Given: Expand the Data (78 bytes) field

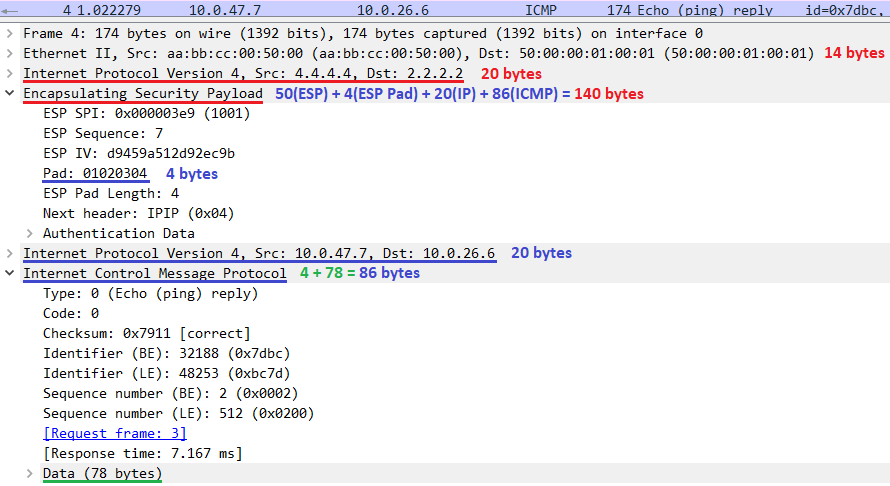Looking at the screenshot, I should tap(30, 473).
